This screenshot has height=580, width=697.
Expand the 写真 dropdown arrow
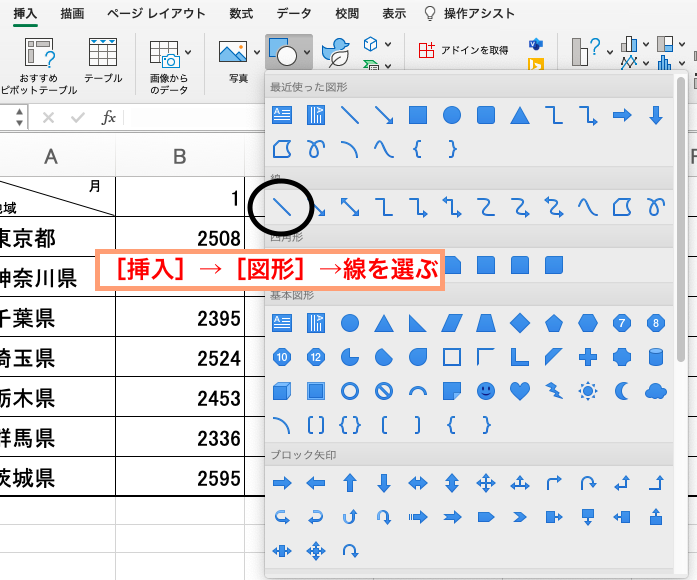point(257,52)
